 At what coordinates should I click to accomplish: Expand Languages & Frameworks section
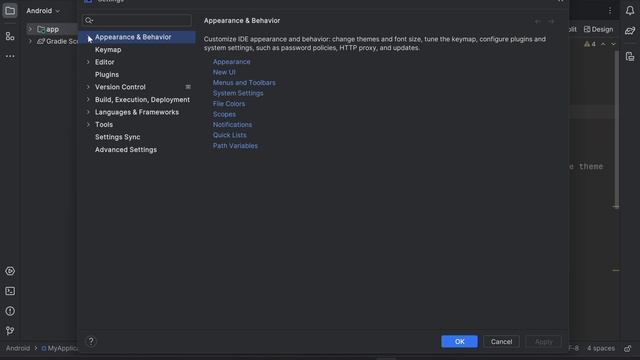point(88,112)
